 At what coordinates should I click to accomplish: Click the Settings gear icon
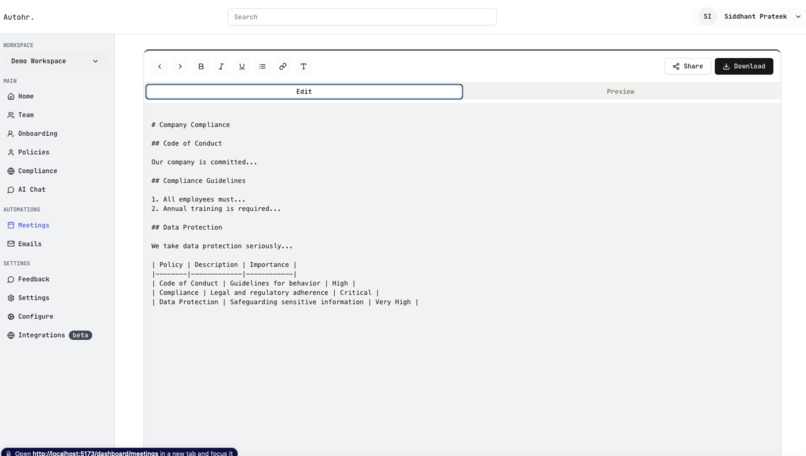11,298
